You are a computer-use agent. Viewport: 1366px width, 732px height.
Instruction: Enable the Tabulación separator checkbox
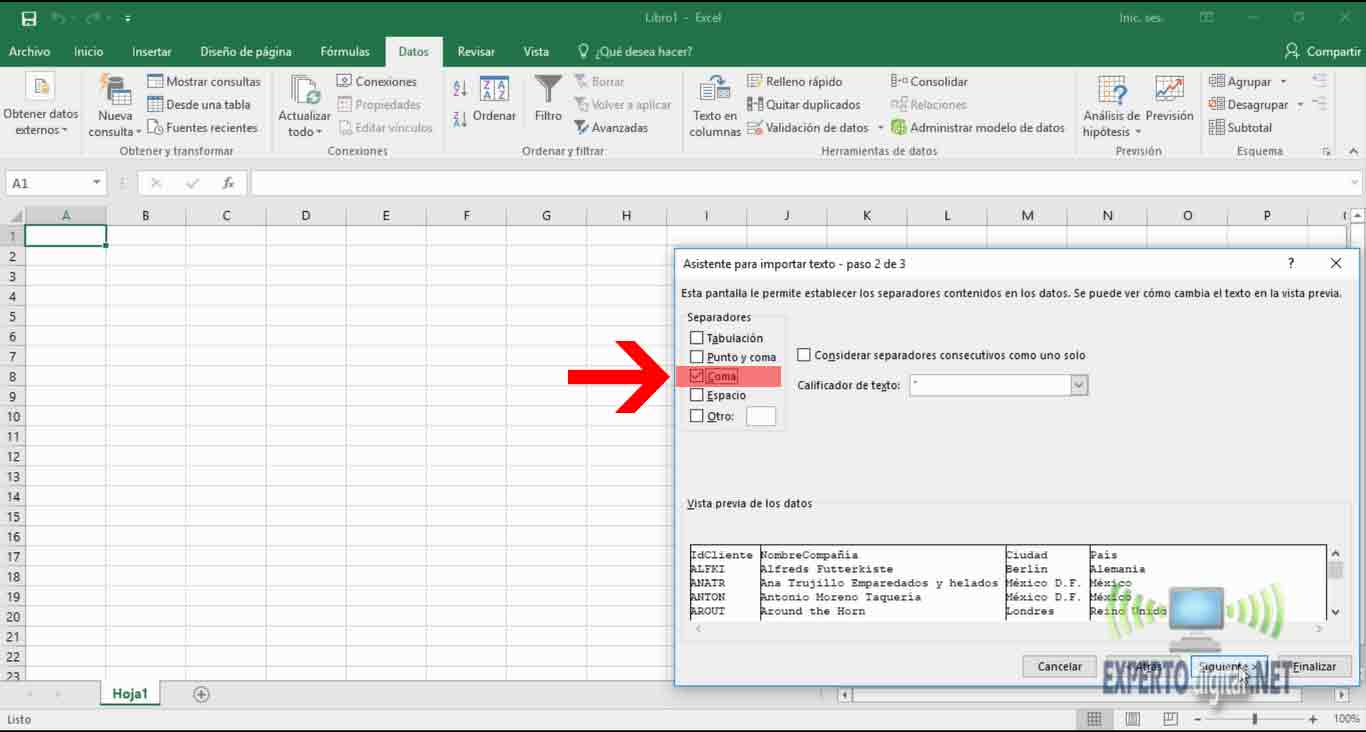coord(697,338)
